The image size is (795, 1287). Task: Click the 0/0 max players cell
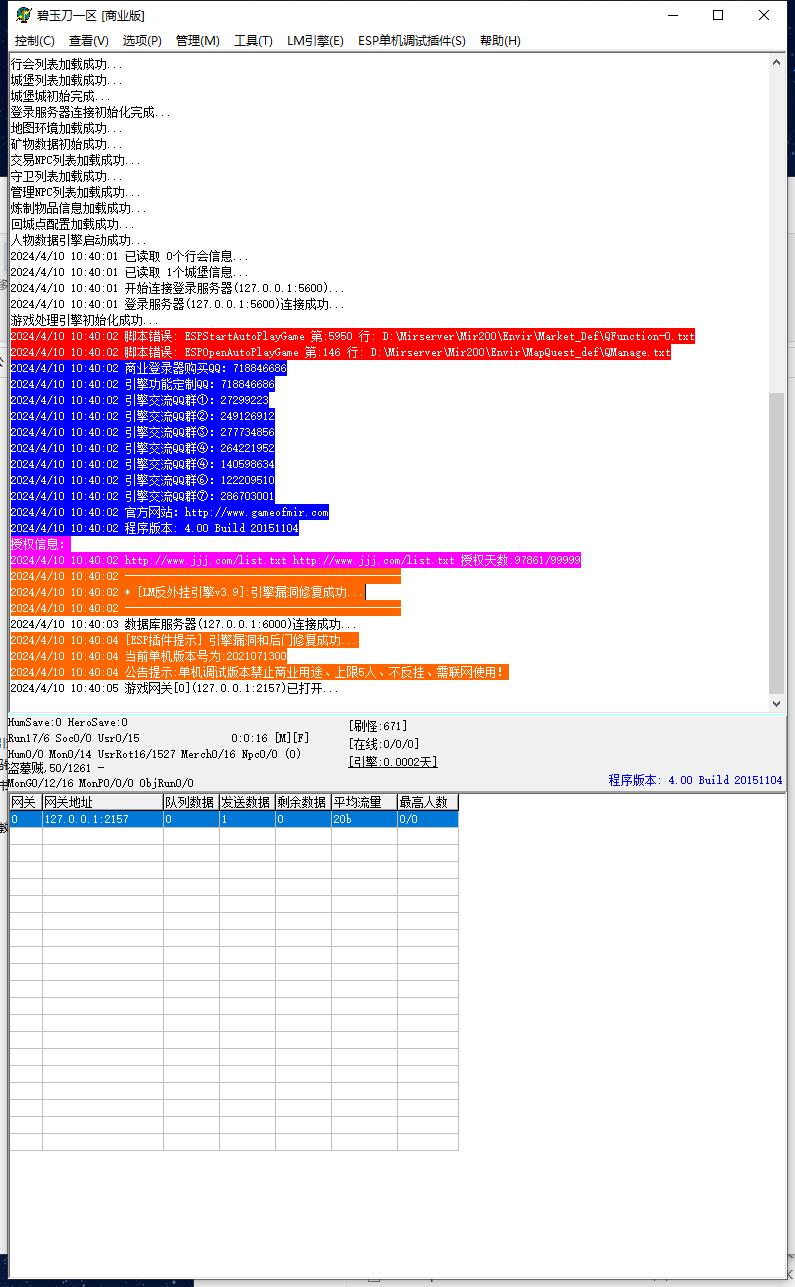point(428,819)
